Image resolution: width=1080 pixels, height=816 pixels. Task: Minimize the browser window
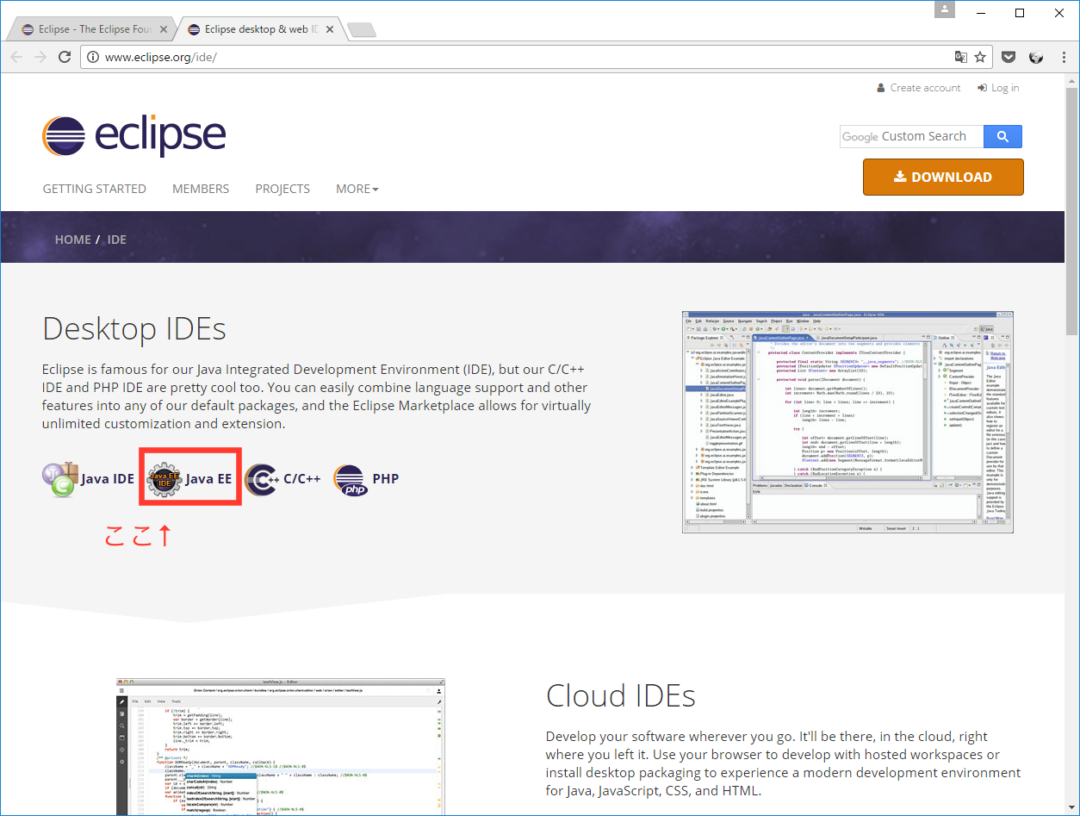click(981, 13)
